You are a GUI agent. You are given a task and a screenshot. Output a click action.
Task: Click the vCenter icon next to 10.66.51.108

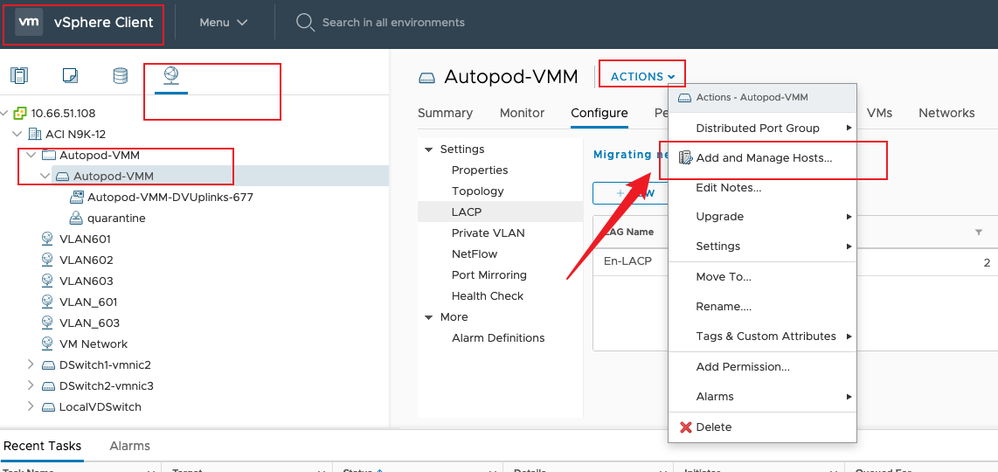[20, 113]
